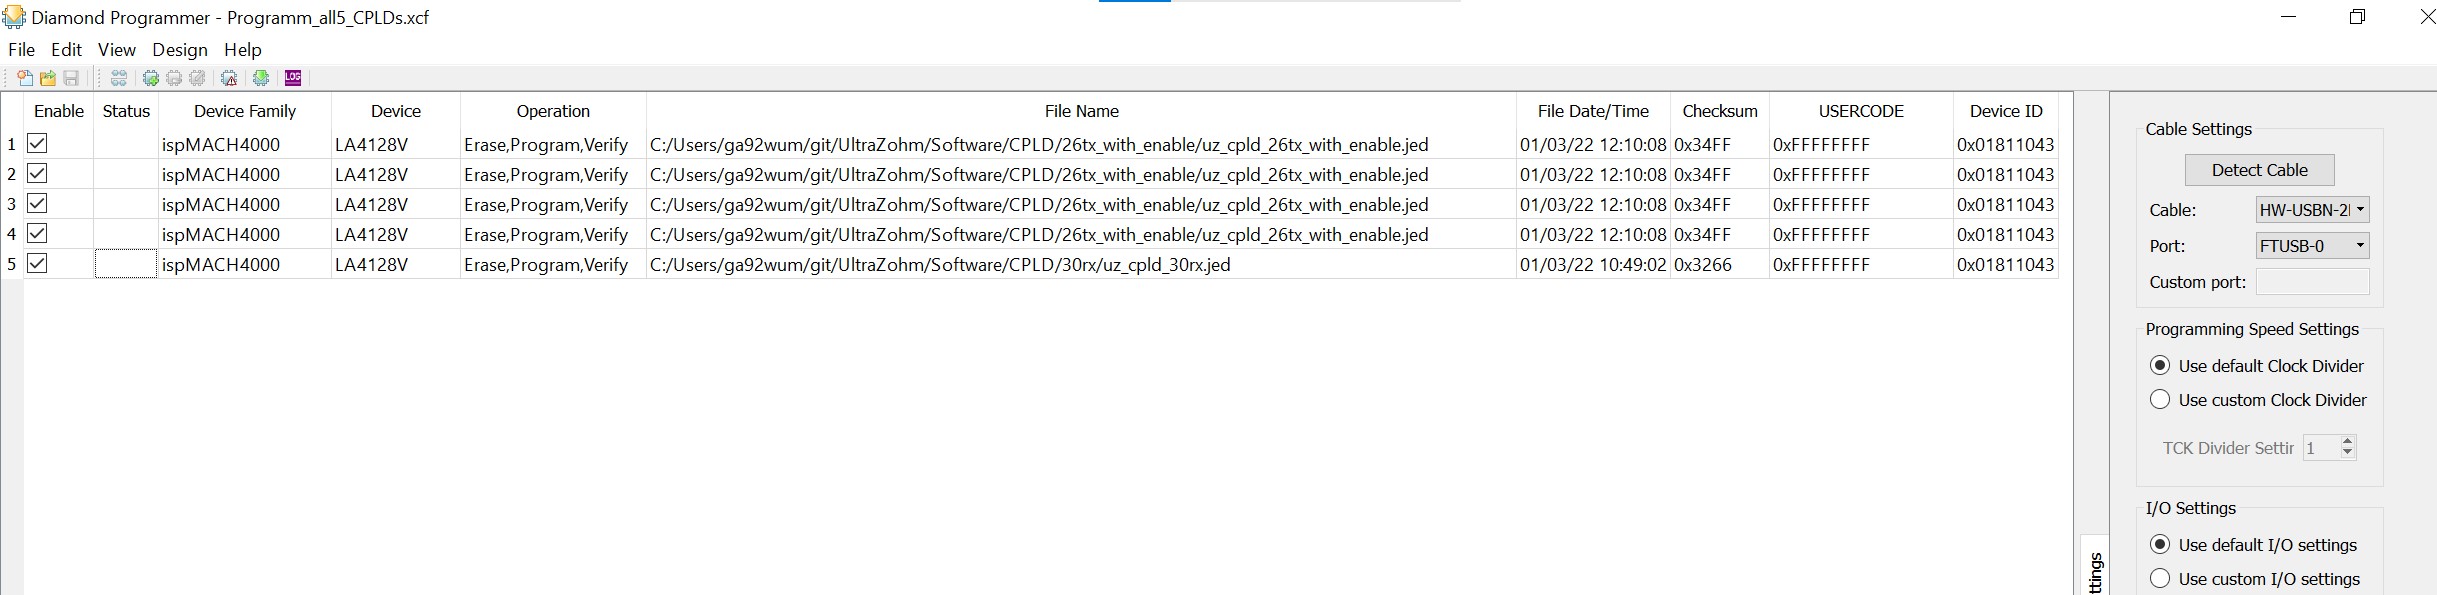Click the Custom port input field
The height and width of the screenshot is (595, 2437).
point(2313,282)
